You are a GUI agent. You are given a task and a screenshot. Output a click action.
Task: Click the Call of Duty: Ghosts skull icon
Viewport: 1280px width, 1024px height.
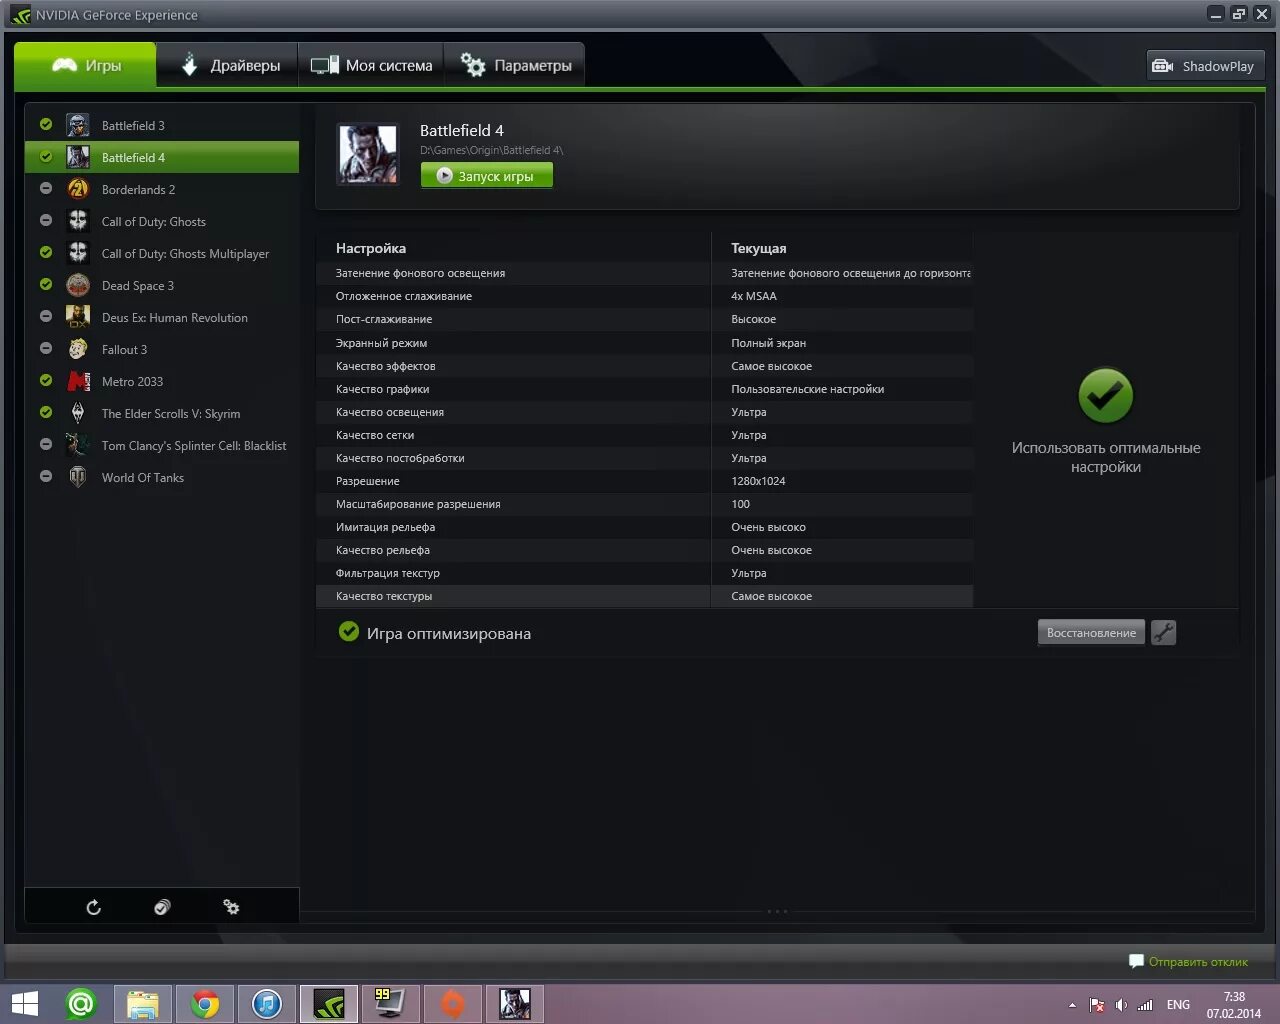point(78,221)
